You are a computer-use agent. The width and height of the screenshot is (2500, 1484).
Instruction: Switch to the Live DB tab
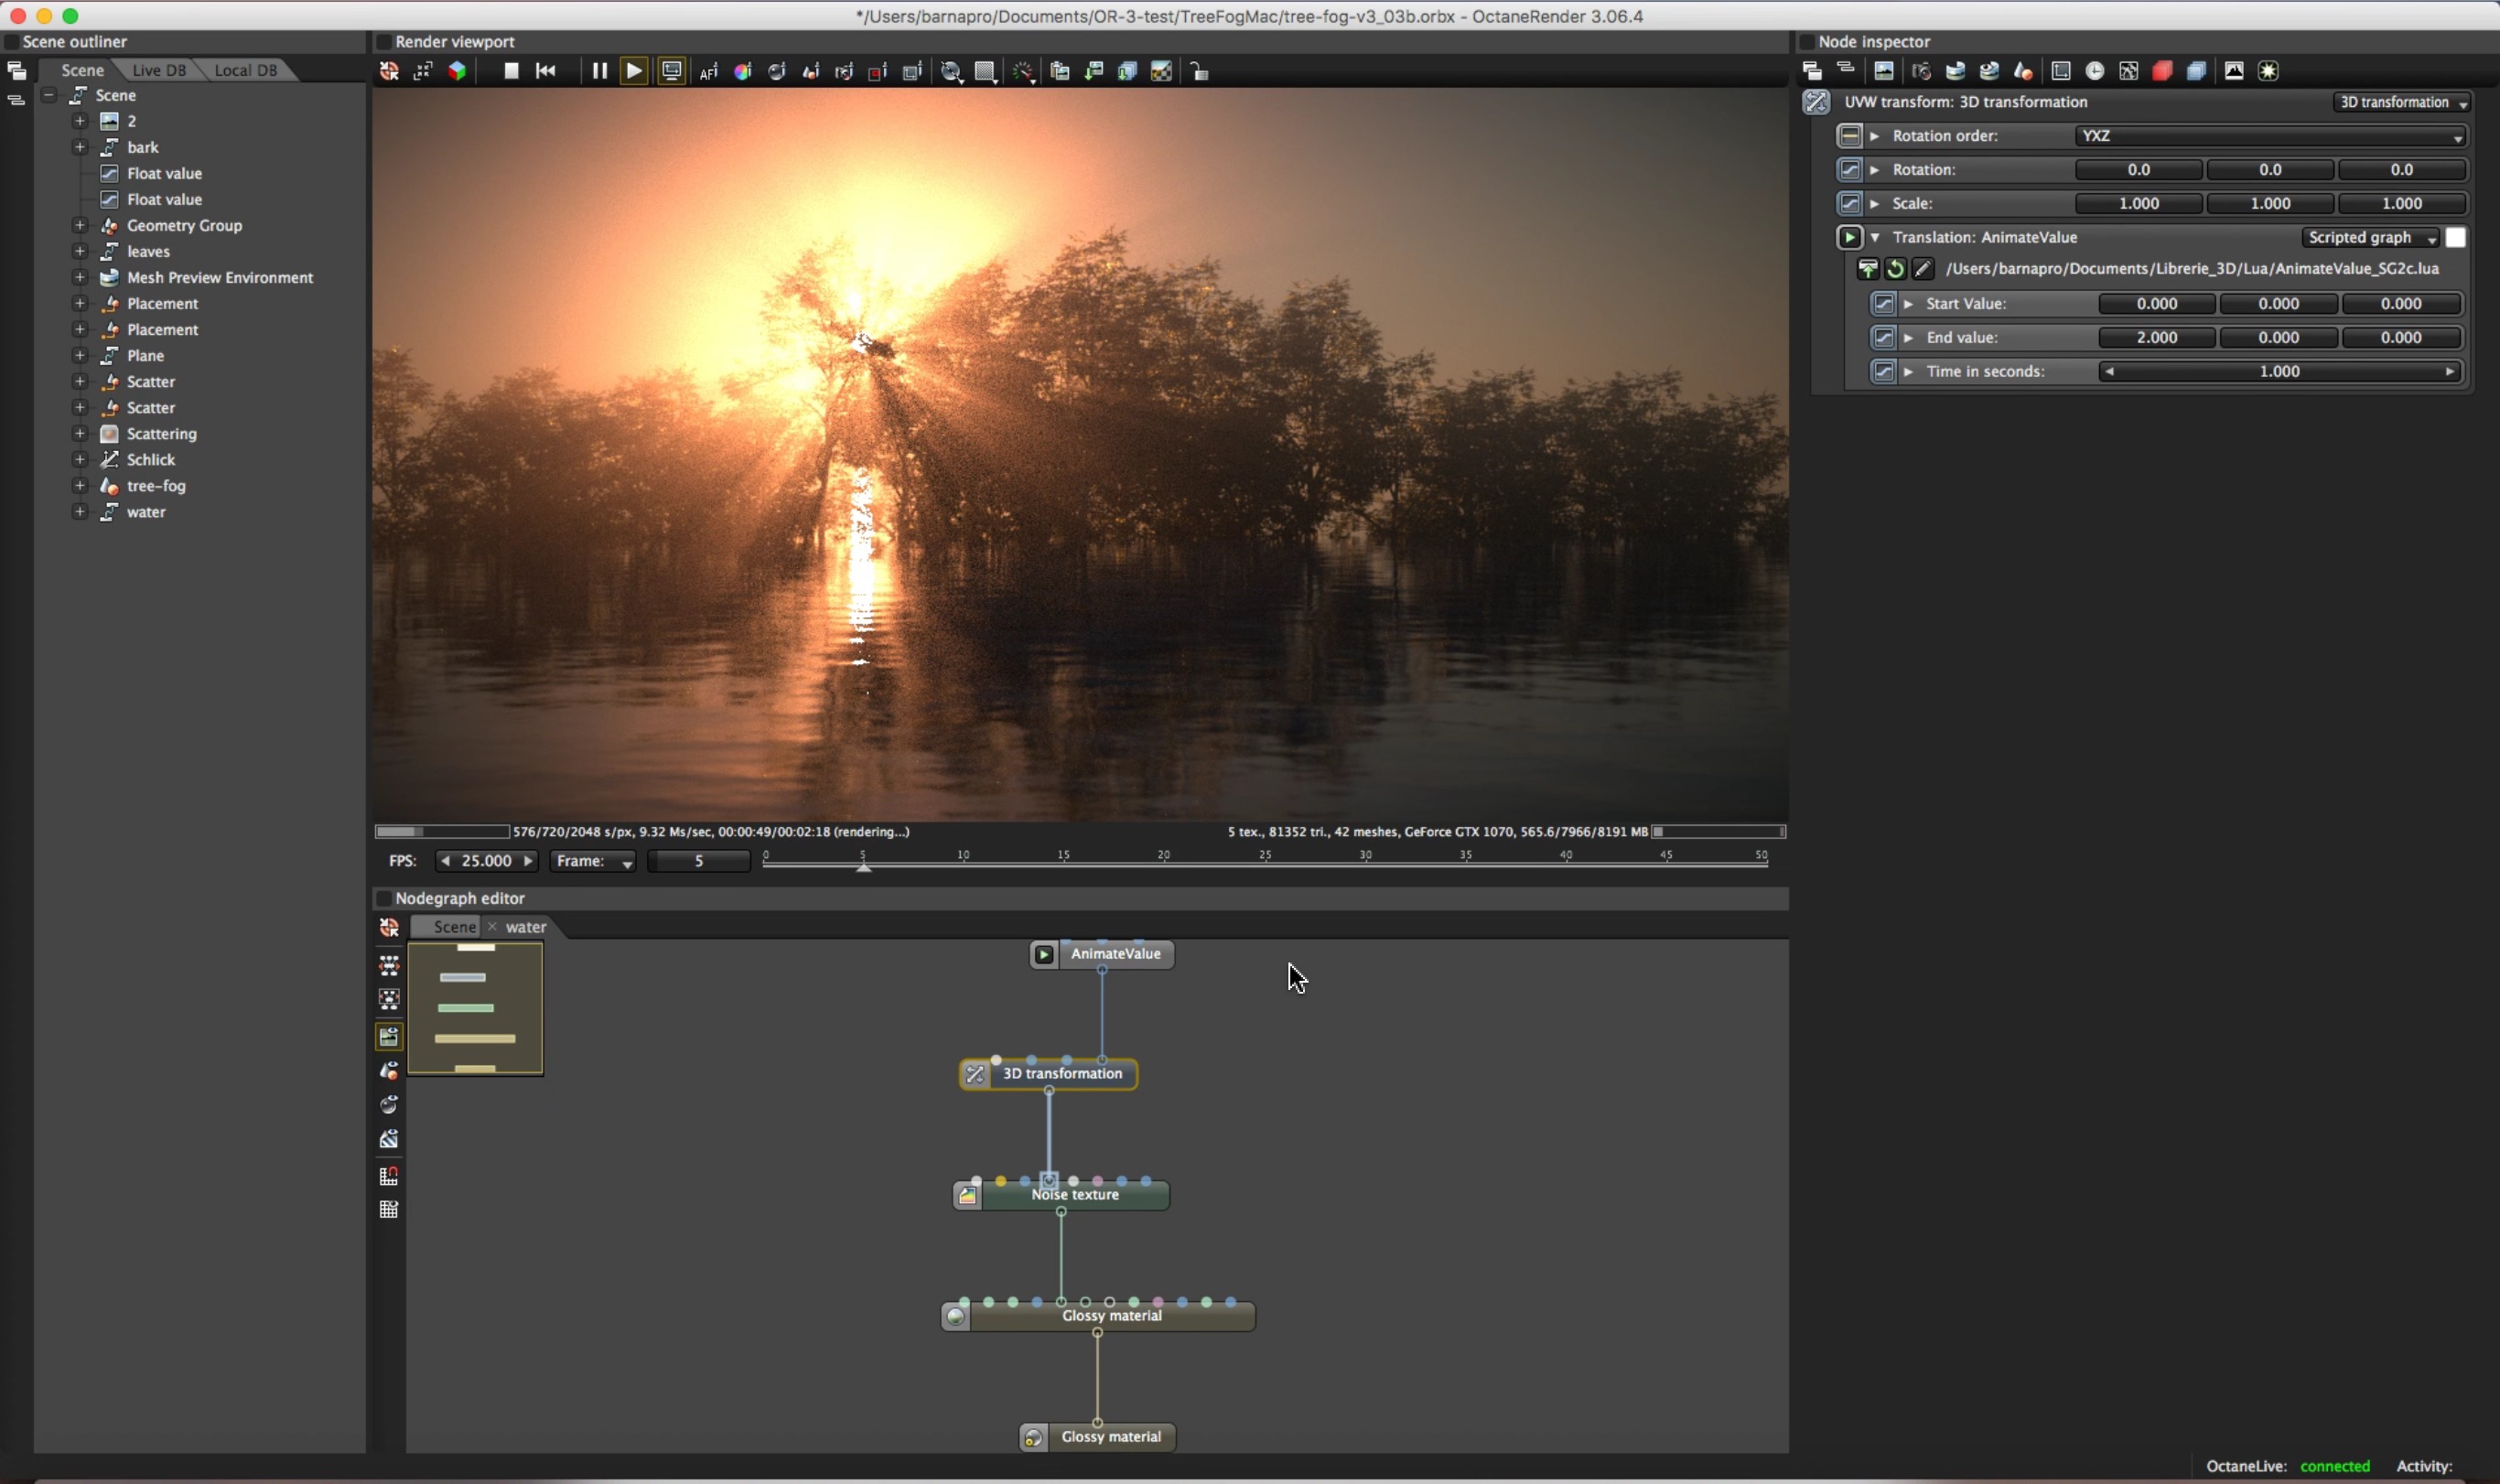[x=159, y=70]
